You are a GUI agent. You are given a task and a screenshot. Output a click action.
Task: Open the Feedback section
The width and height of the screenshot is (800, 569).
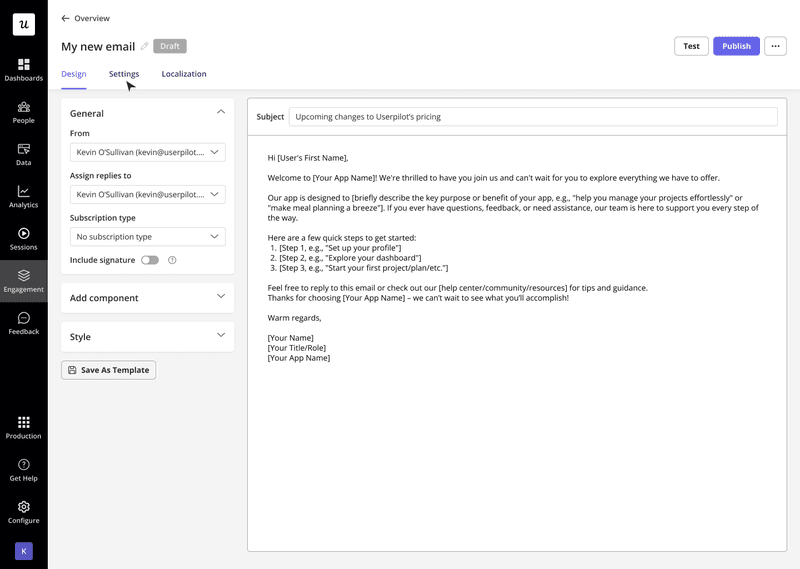(x=23, y=323)
